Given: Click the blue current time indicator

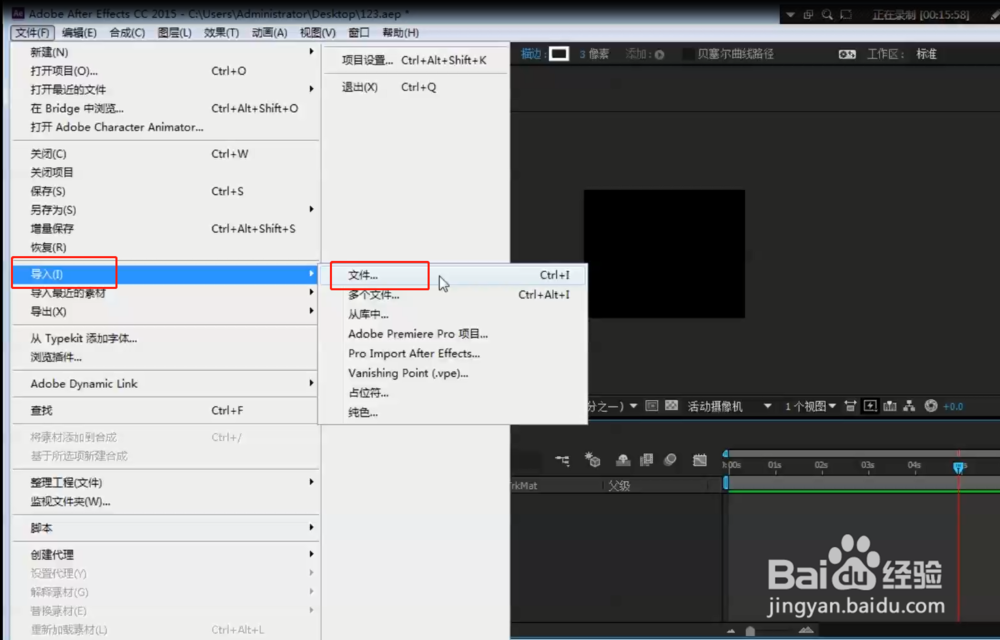Looking at the screenshot, I should pyautogui.click(x=958, y=467).
